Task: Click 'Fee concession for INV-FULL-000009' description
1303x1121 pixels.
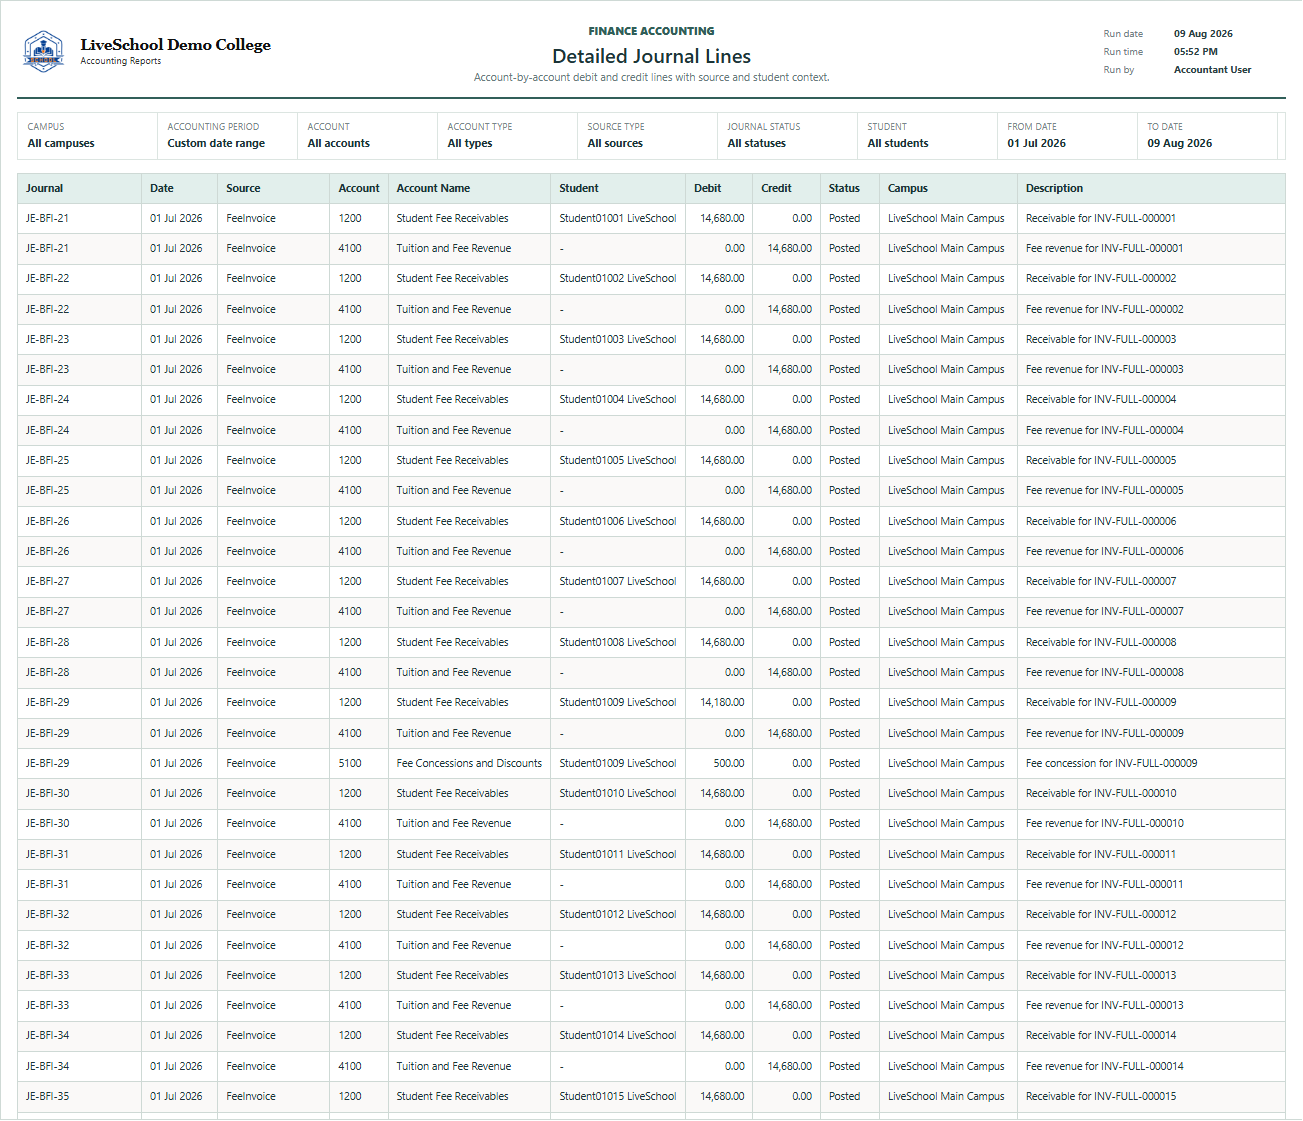Action: (x=1111, y=763)
